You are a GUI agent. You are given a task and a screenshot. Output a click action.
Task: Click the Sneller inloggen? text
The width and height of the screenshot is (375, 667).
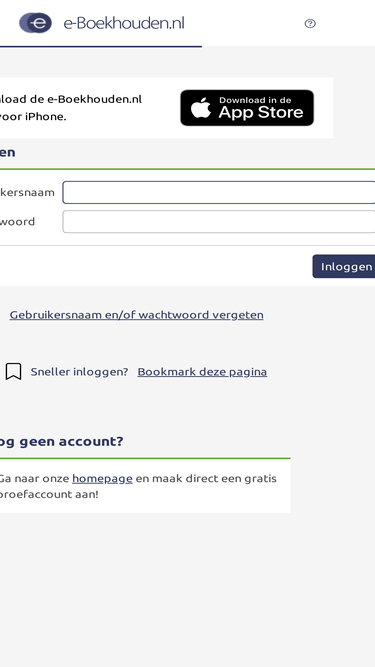pyautogui.click(x=80, y=372)
